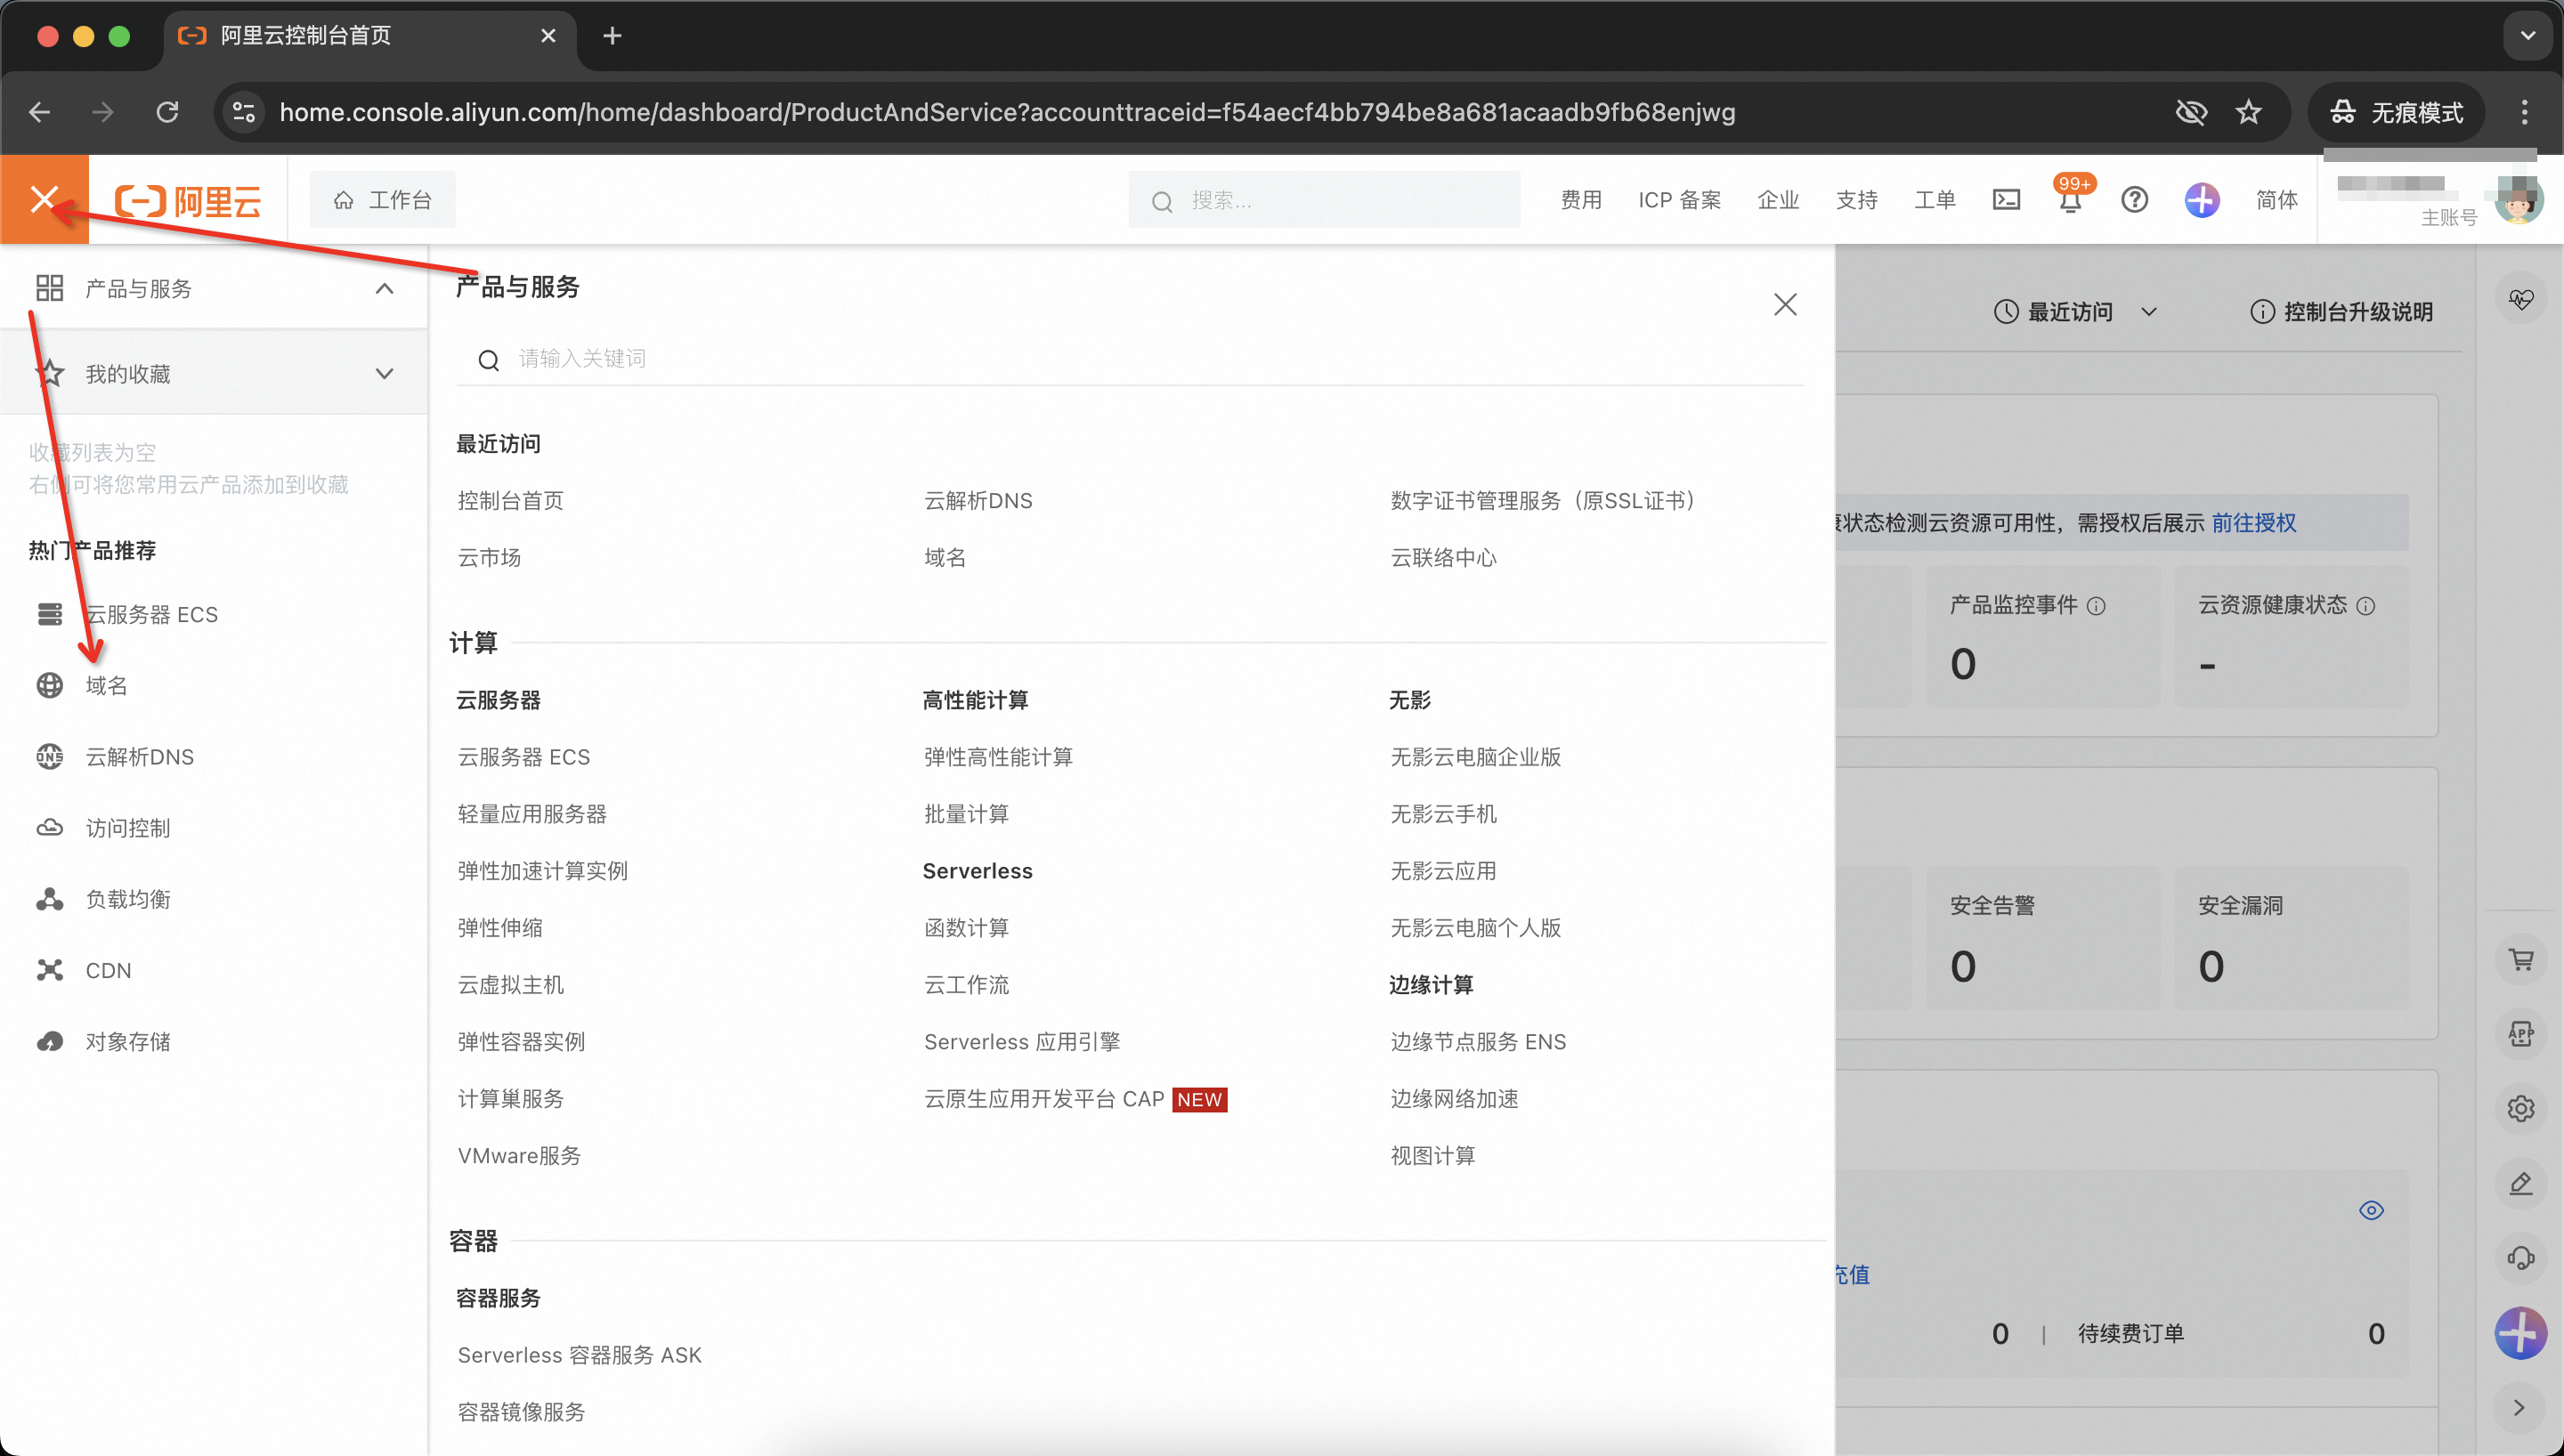Open the 工单 menu in header
The image size is (2564, 1456).
pyautogui.click(x=1934, y=200)
